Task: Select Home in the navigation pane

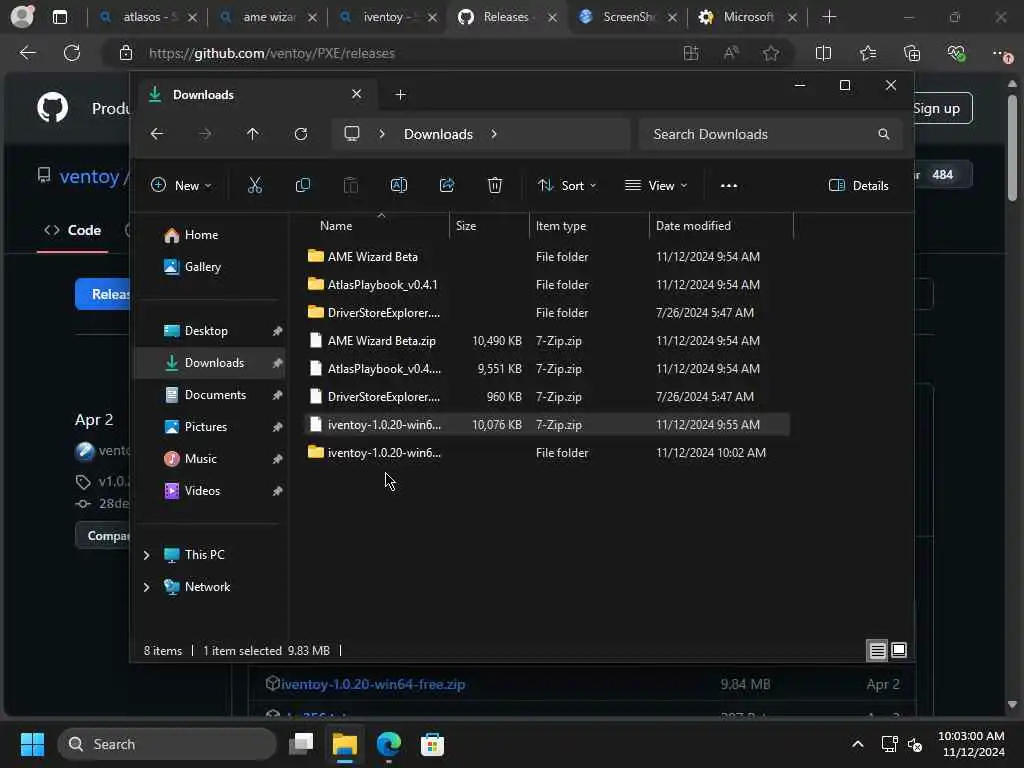Action: coord(201,235)
